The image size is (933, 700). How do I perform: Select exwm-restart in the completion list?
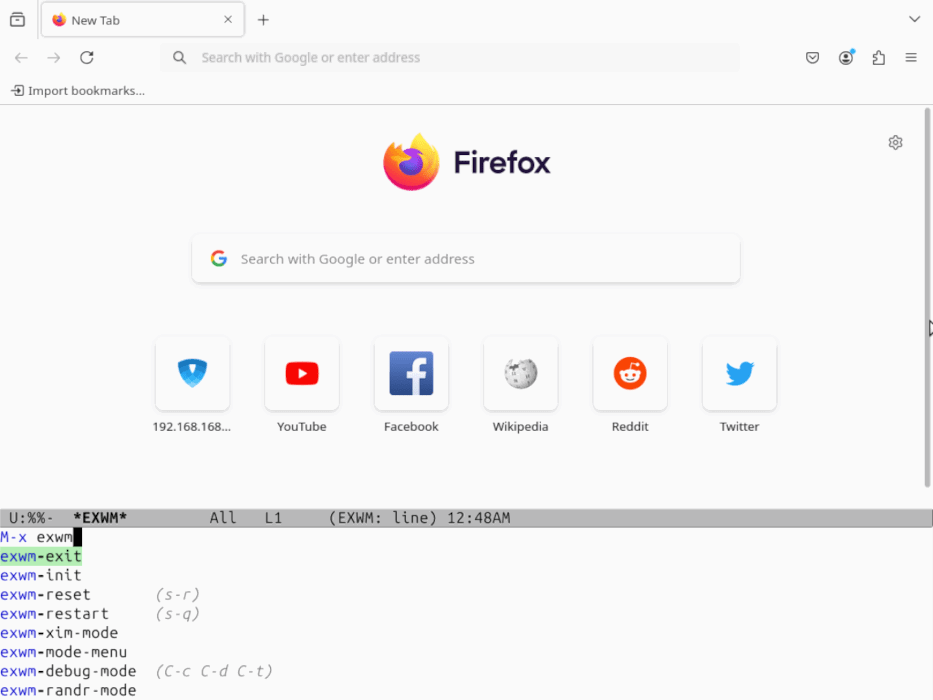pos(54,614)
